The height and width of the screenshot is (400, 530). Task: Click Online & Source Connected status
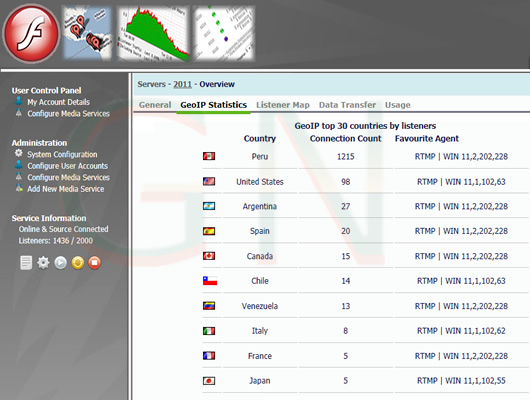coord(64,229)
